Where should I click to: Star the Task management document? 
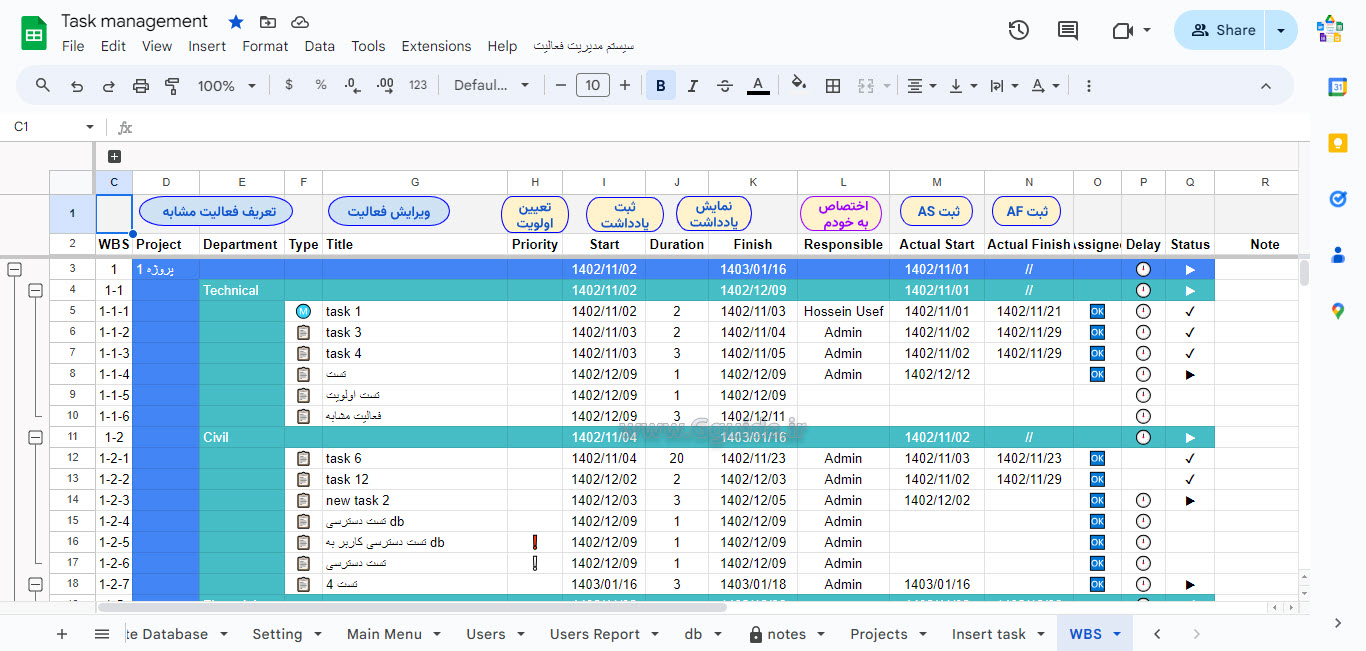coord(236,22)
